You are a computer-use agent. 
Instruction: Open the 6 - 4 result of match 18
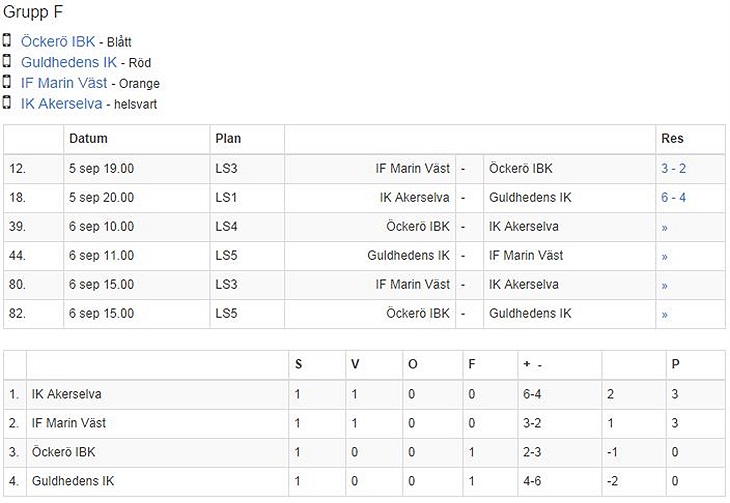673,197
